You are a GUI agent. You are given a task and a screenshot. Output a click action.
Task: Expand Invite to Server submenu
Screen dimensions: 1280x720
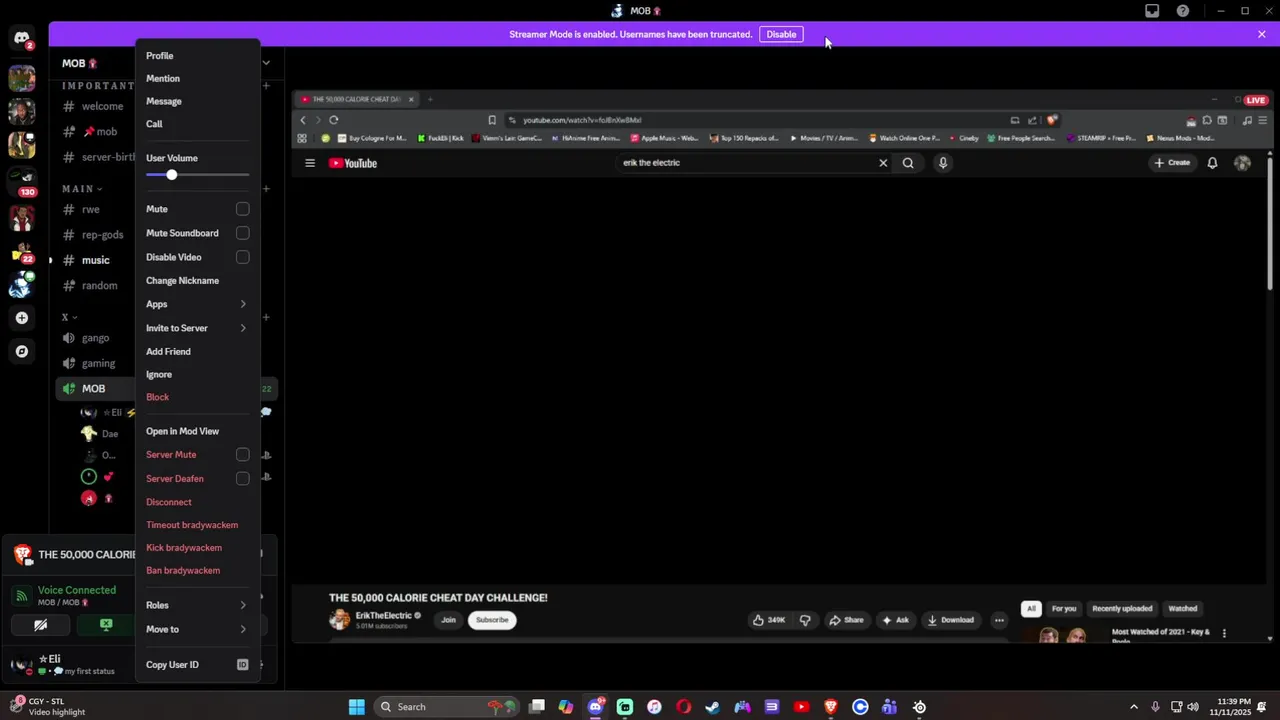(243, 328)
